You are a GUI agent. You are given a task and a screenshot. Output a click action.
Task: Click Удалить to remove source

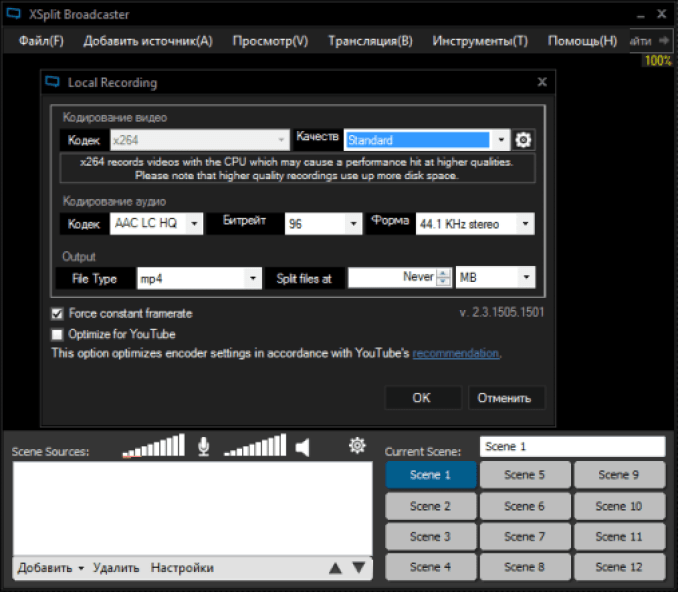tap(116, 567)
